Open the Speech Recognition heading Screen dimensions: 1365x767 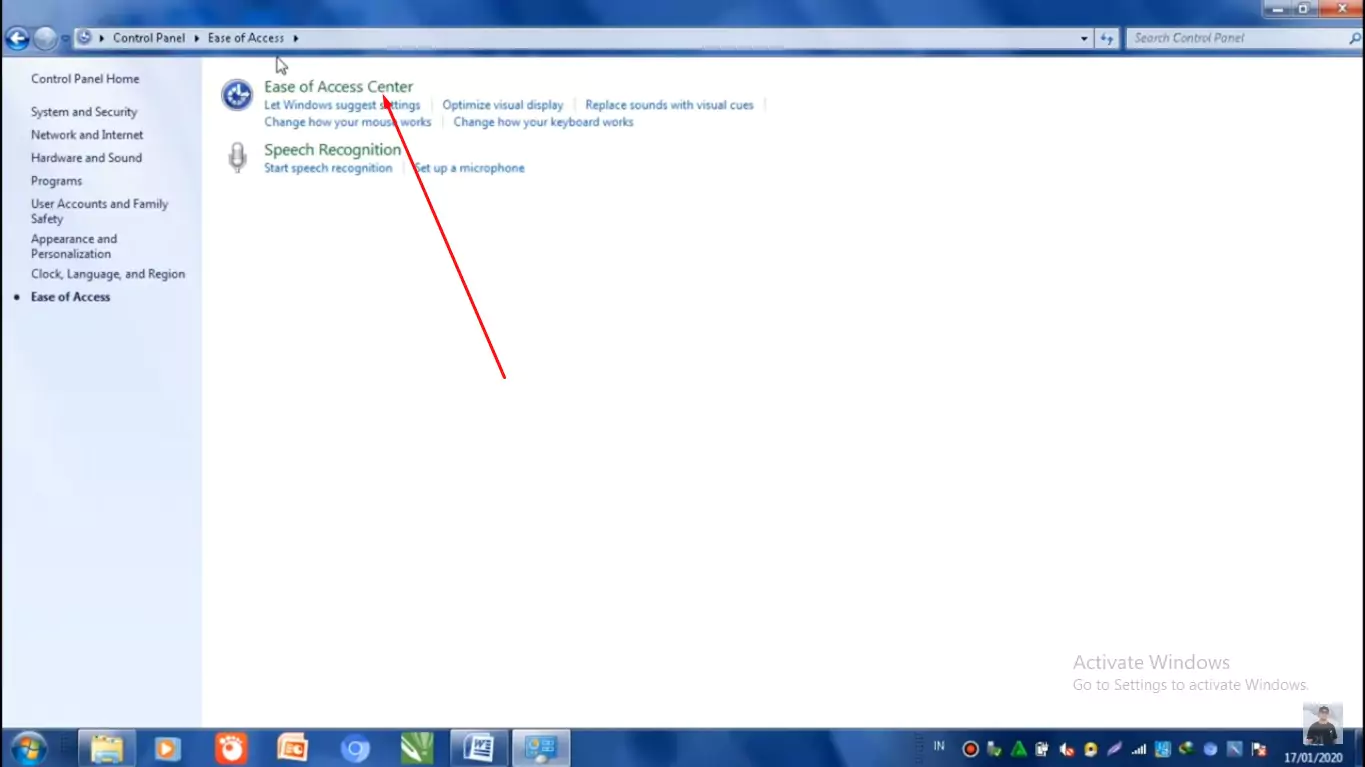332,150
